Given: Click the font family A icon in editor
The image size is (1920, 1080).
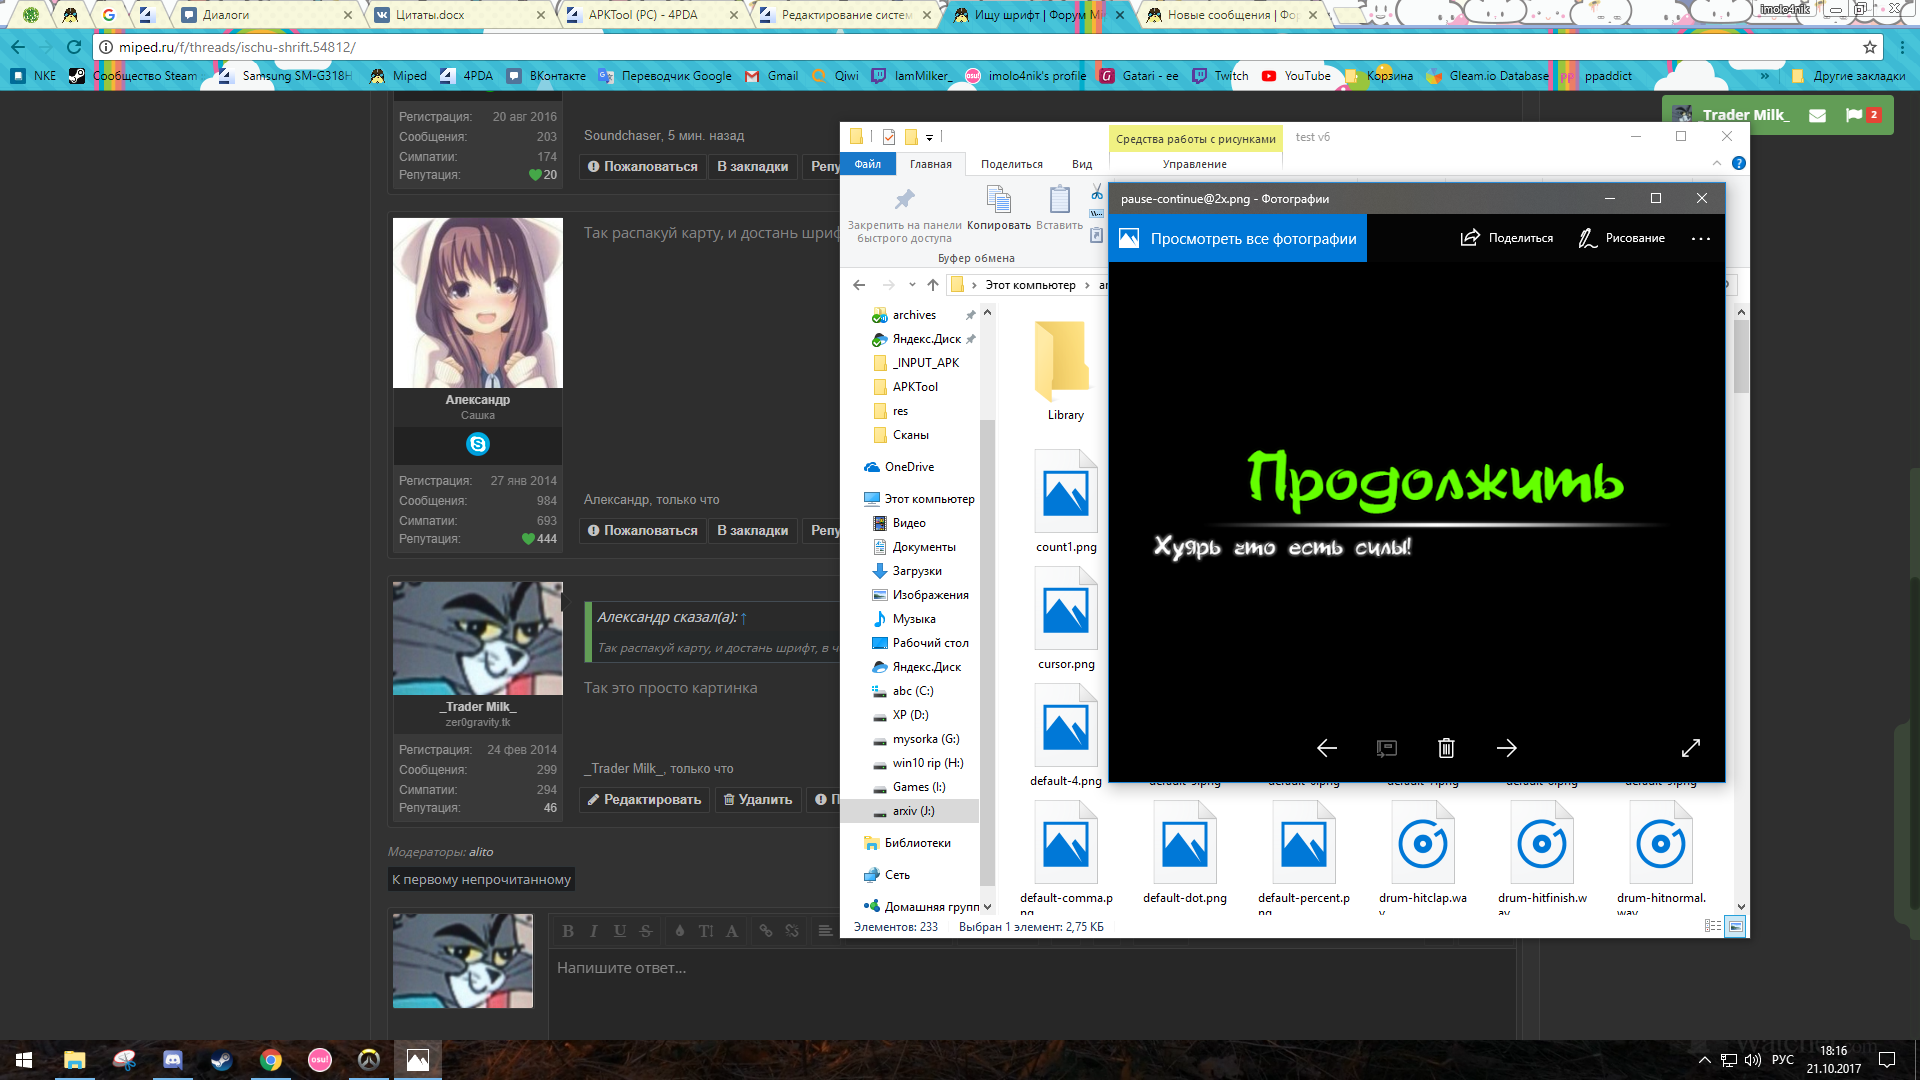Looking at the screenshot, I should (732, 931).
